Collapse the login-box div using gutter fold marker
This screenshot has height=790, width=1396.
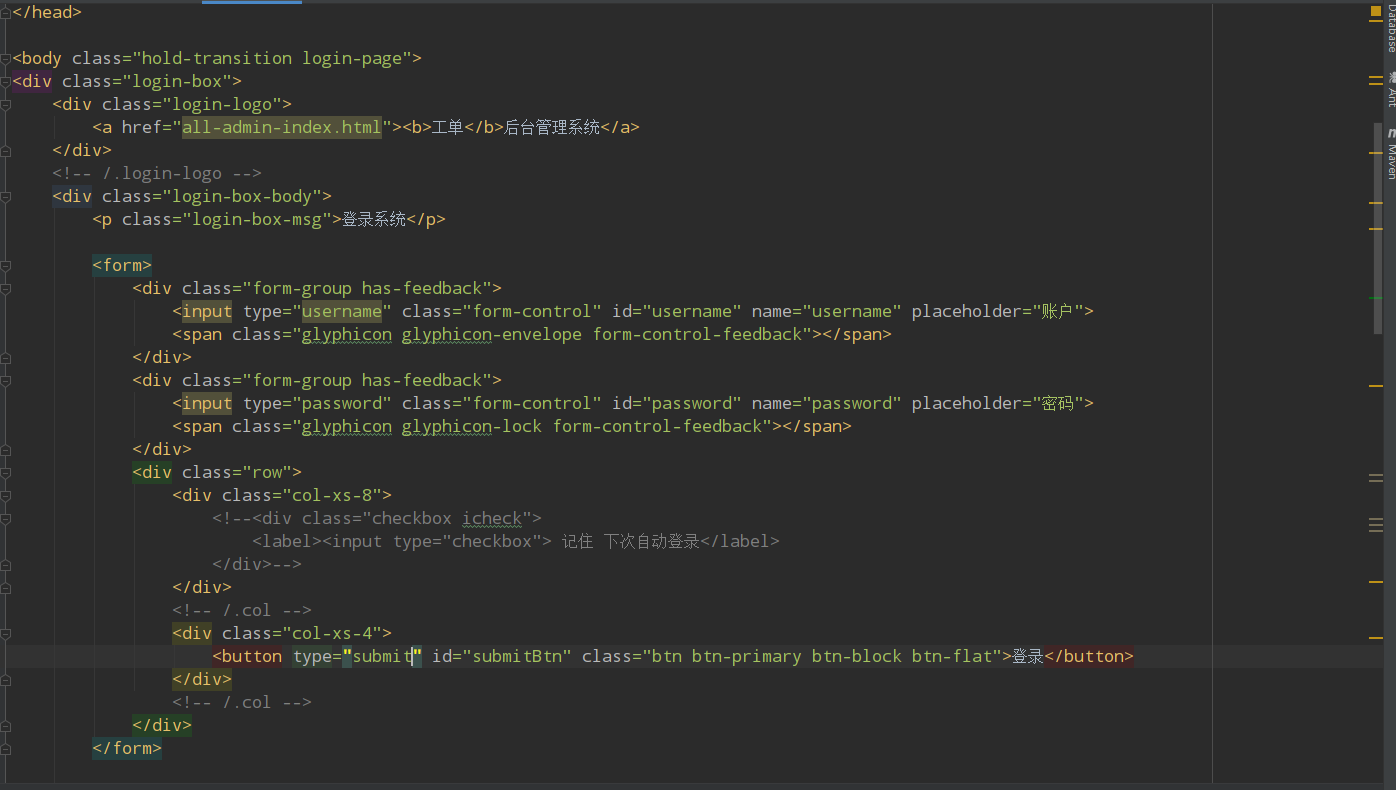(6, 81)
